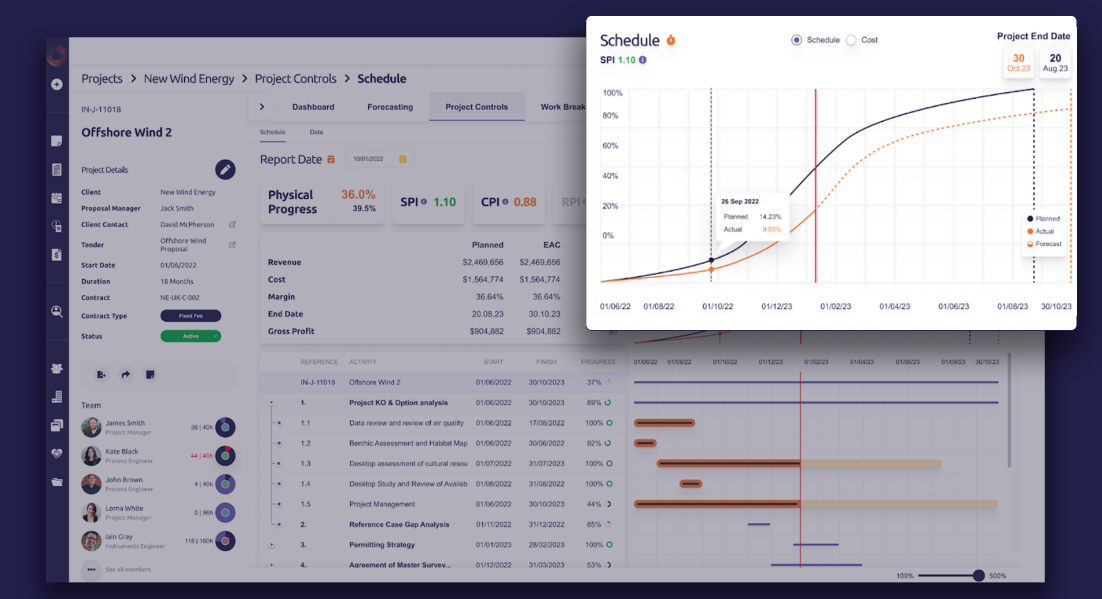Open the dollar invoice icon in sidebar
Viewport: 1102px width, 599px height.
(x=57, y=255)
